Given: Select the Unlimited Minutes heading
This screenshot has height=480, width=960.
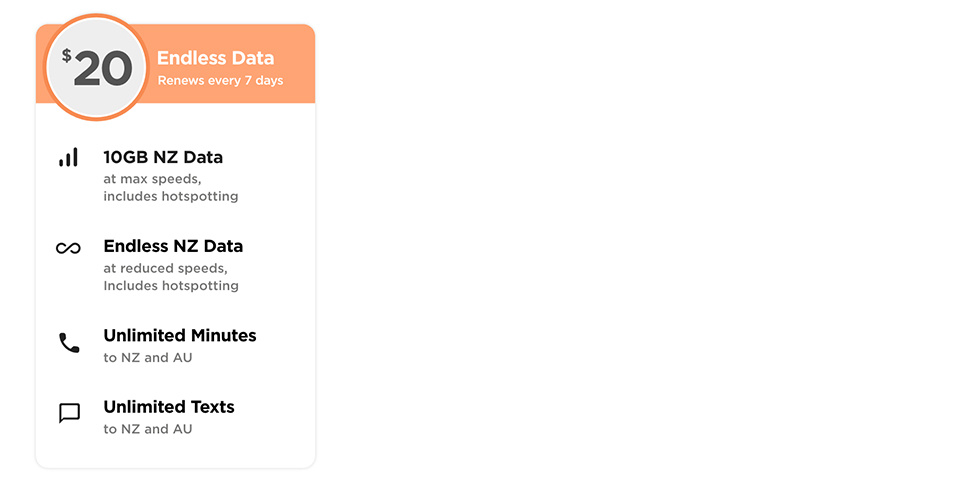Looking at the screenshot, I should coord(180,336).
